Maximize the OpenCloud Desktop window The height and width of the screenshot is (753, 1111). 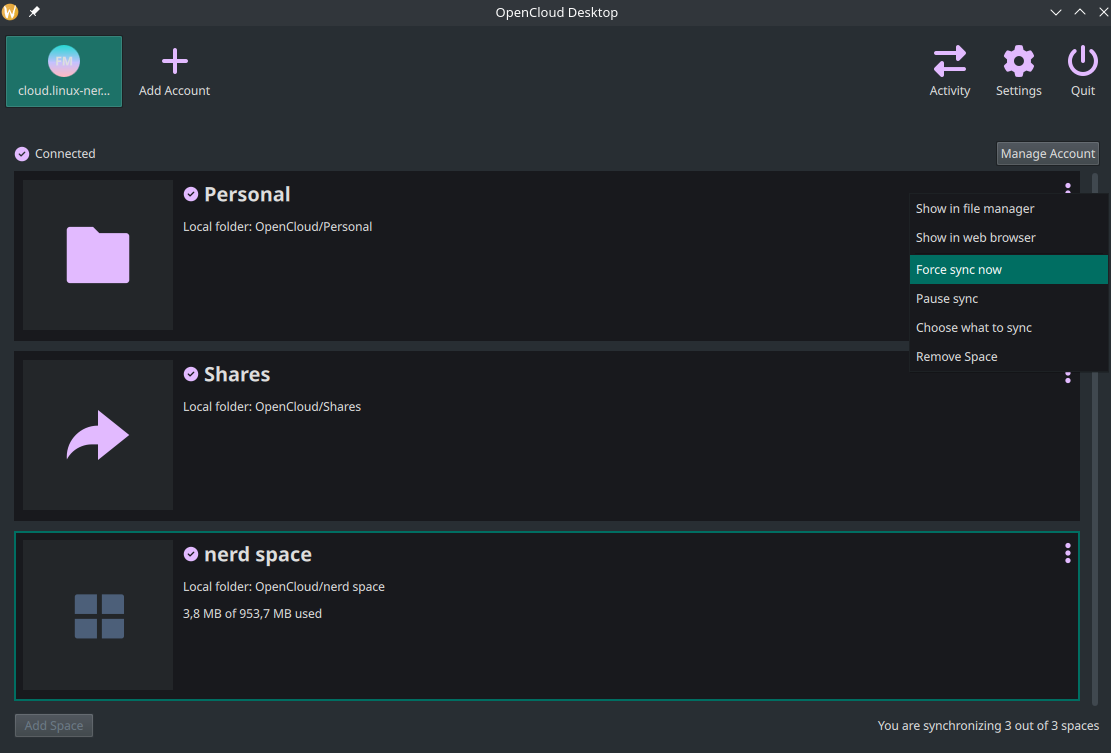click(x=1080, y=12)
